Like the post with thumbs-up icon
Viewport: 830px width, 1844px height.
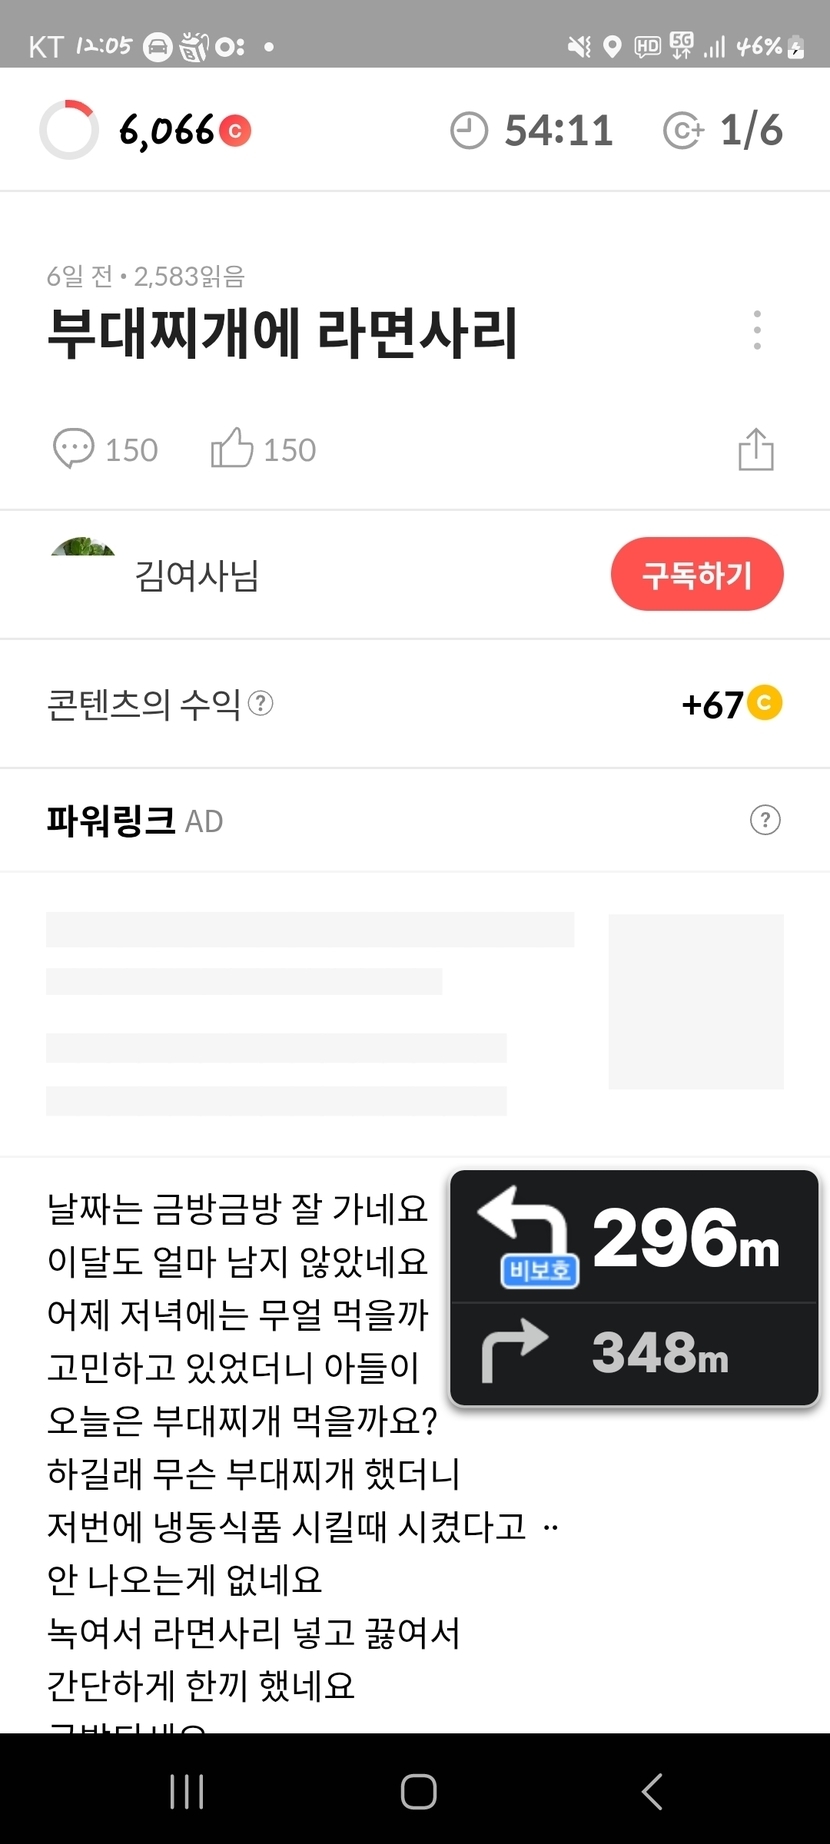[232, 449]
